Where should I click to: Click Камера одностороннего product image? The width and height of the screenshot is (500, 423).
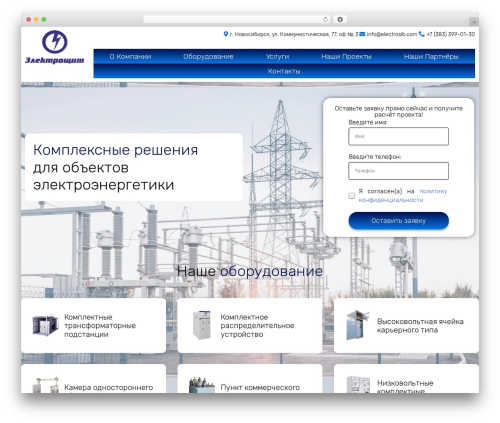(x=46, y=385)
